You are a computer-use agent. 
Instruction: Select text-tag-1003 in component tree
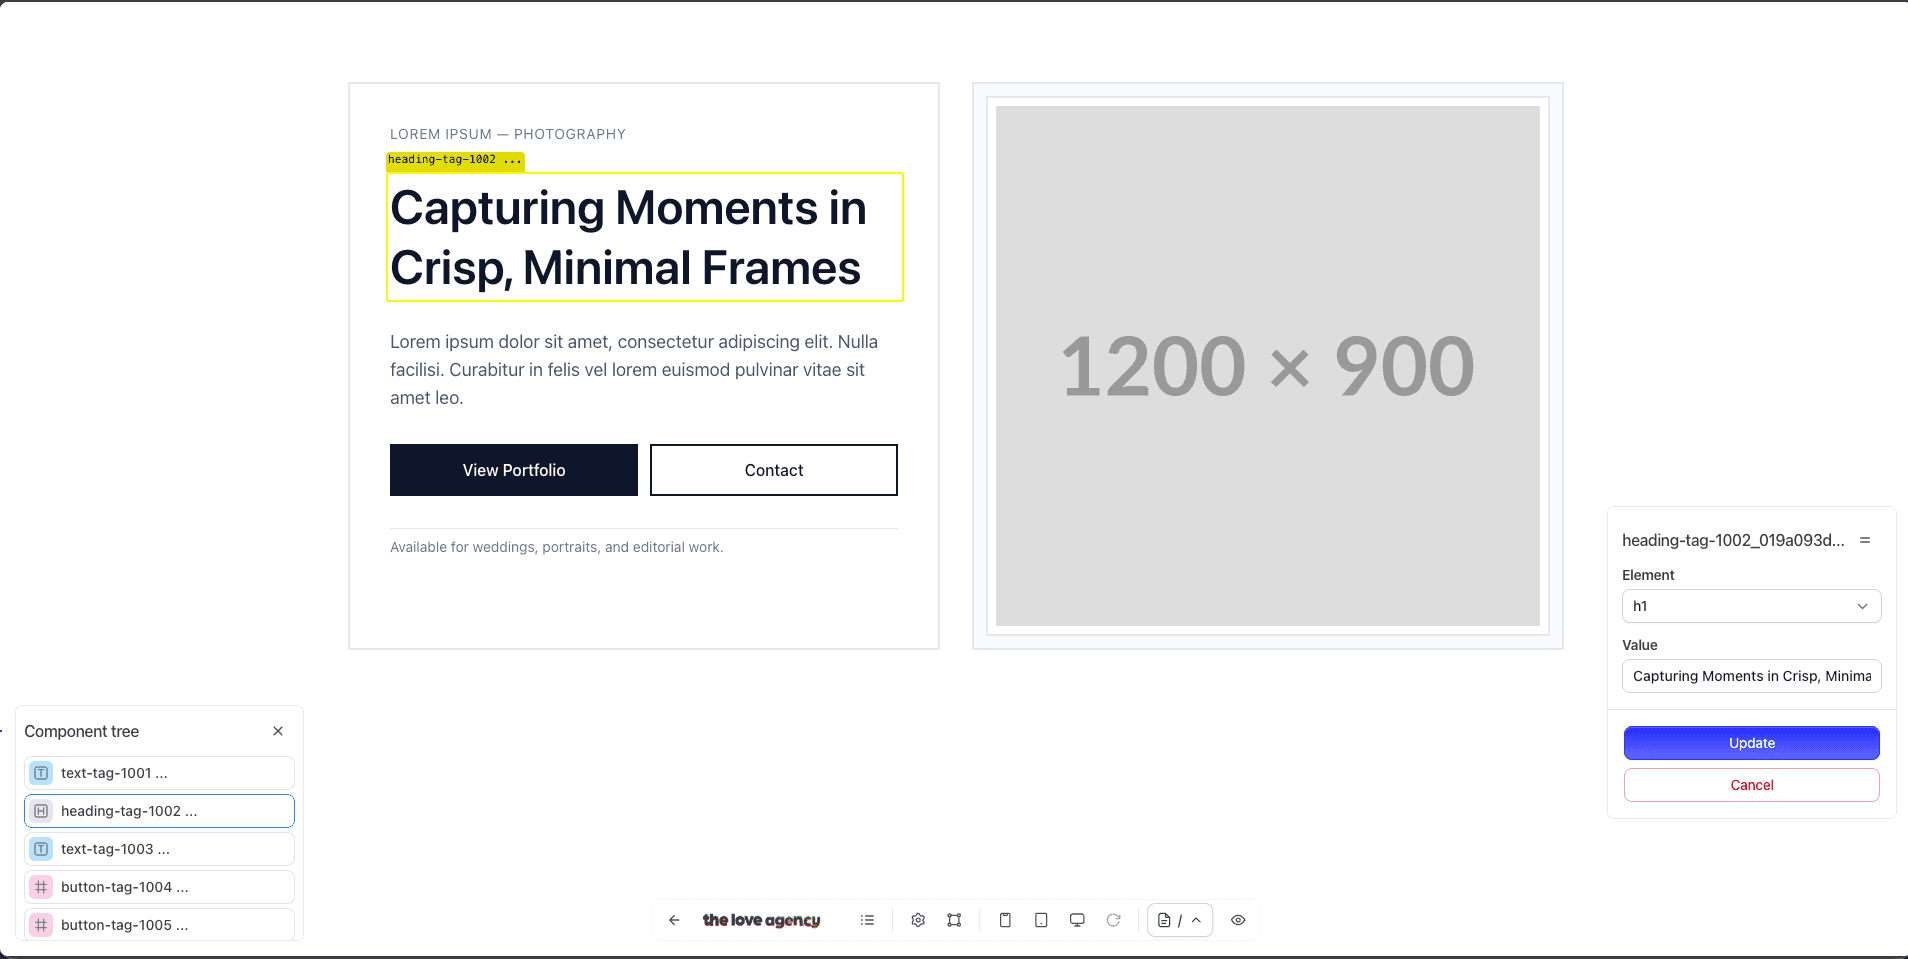coord(159,849)
